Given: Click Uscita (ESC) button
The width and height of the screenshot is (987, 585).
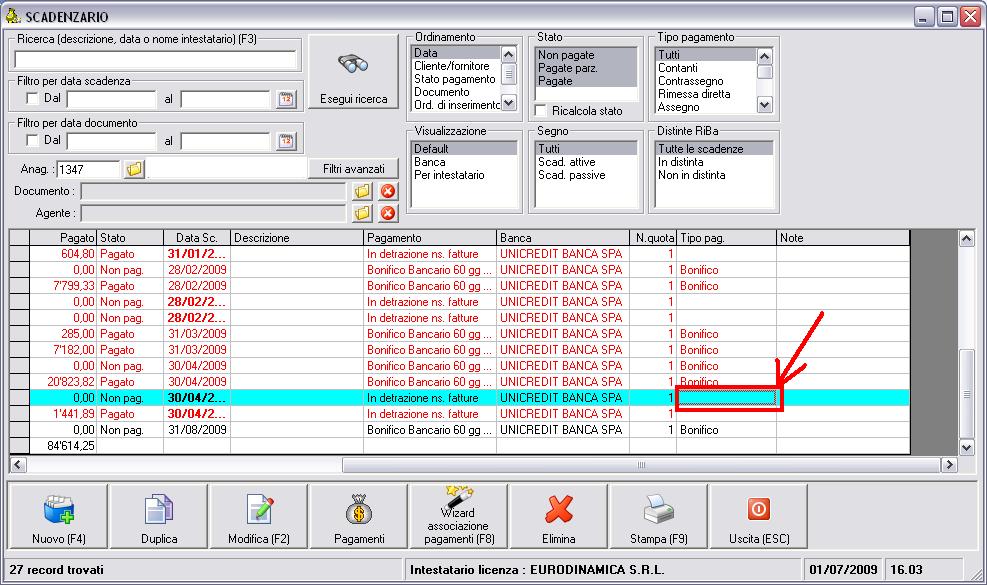Looking at the screenshot, I should 759,516.
